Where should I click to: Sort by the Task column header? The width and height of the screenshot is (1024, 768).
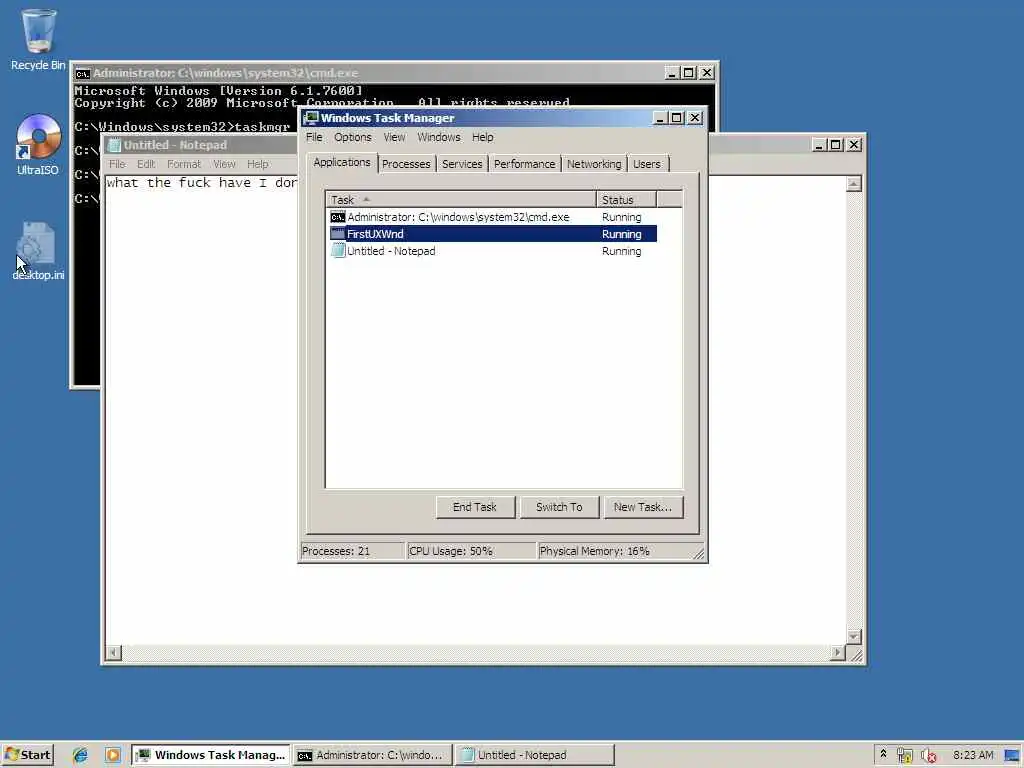pyautogui.click(x=461, y=200)
